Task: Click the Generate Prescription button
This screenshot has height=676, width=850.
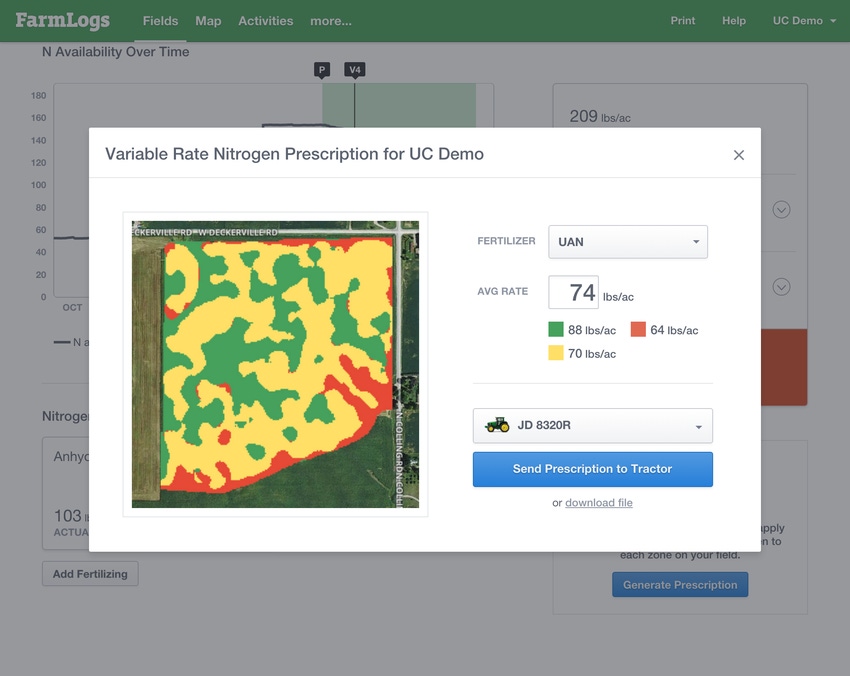Action: [x=680, y=584]
